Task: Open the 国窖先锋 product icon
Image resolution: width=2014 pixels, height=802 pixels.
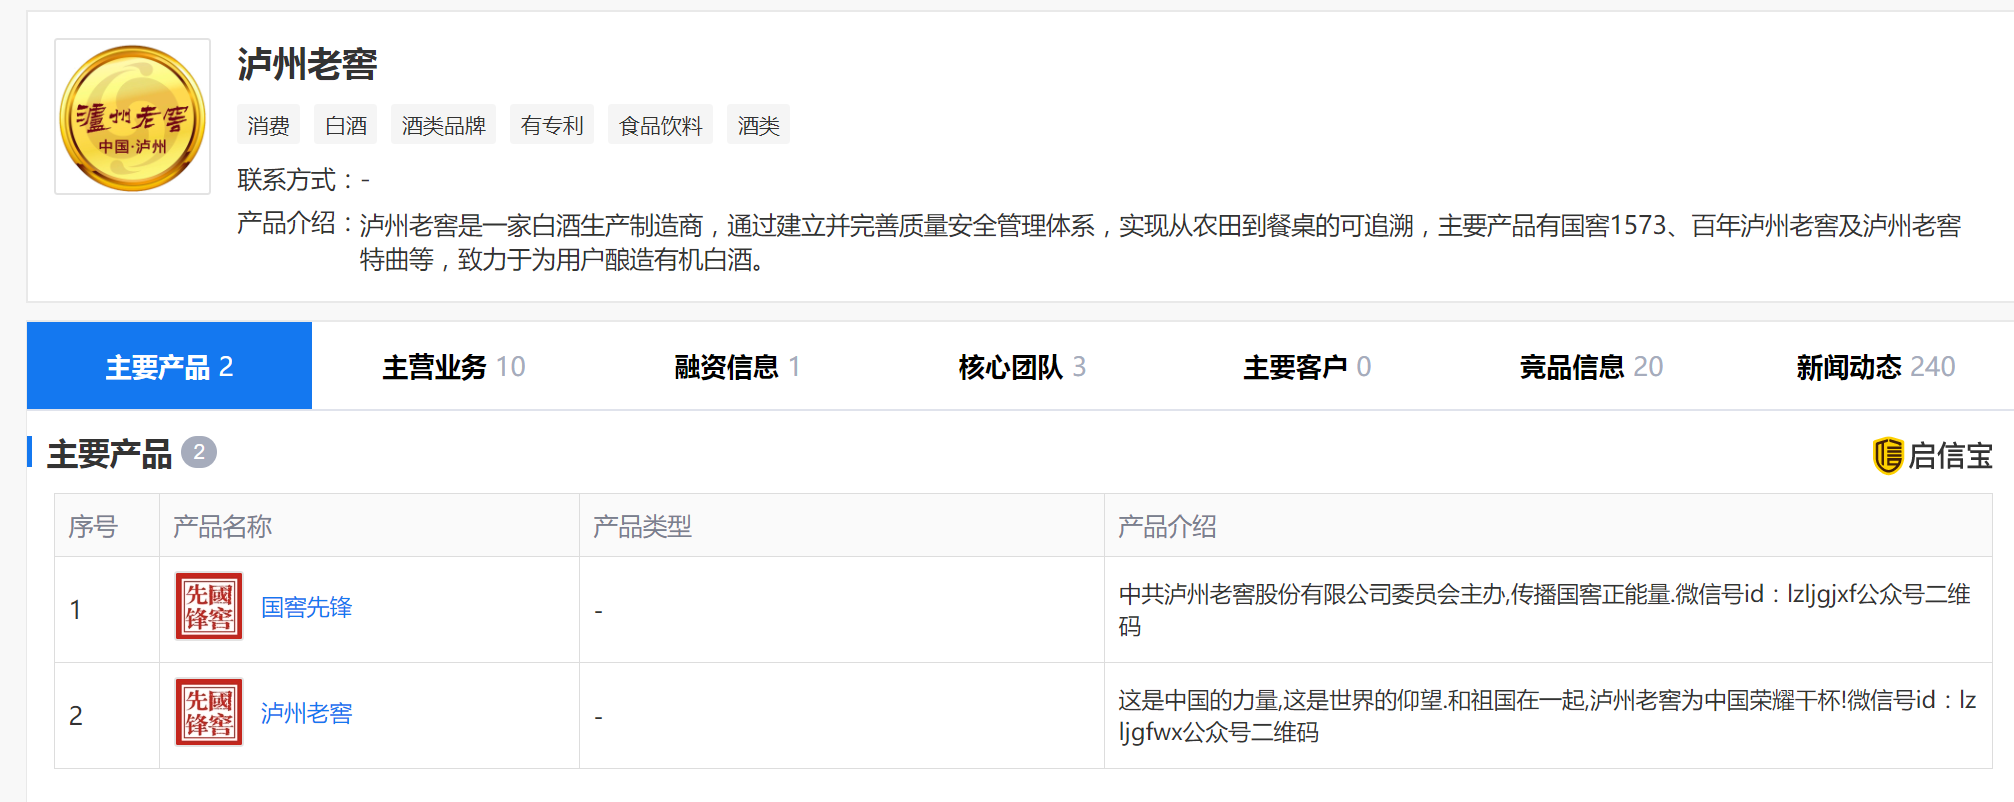Action: [209, 606]
